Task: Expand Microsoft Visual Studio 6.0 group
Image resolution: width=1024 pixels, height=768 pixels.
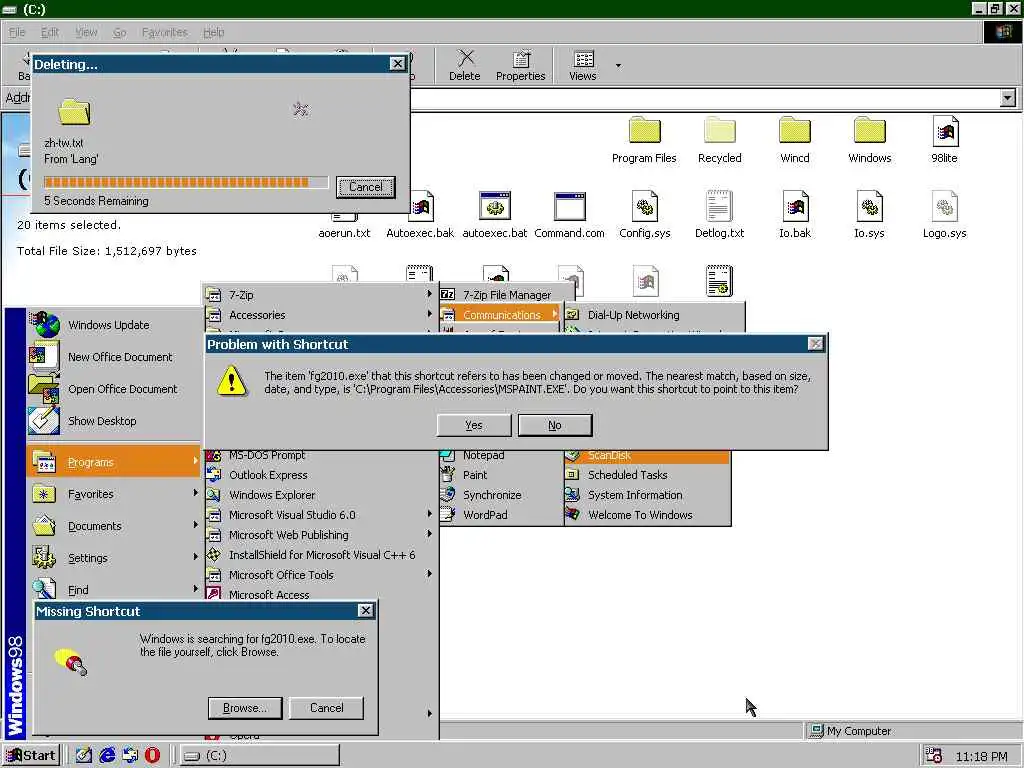Action: tap(320, 515)
